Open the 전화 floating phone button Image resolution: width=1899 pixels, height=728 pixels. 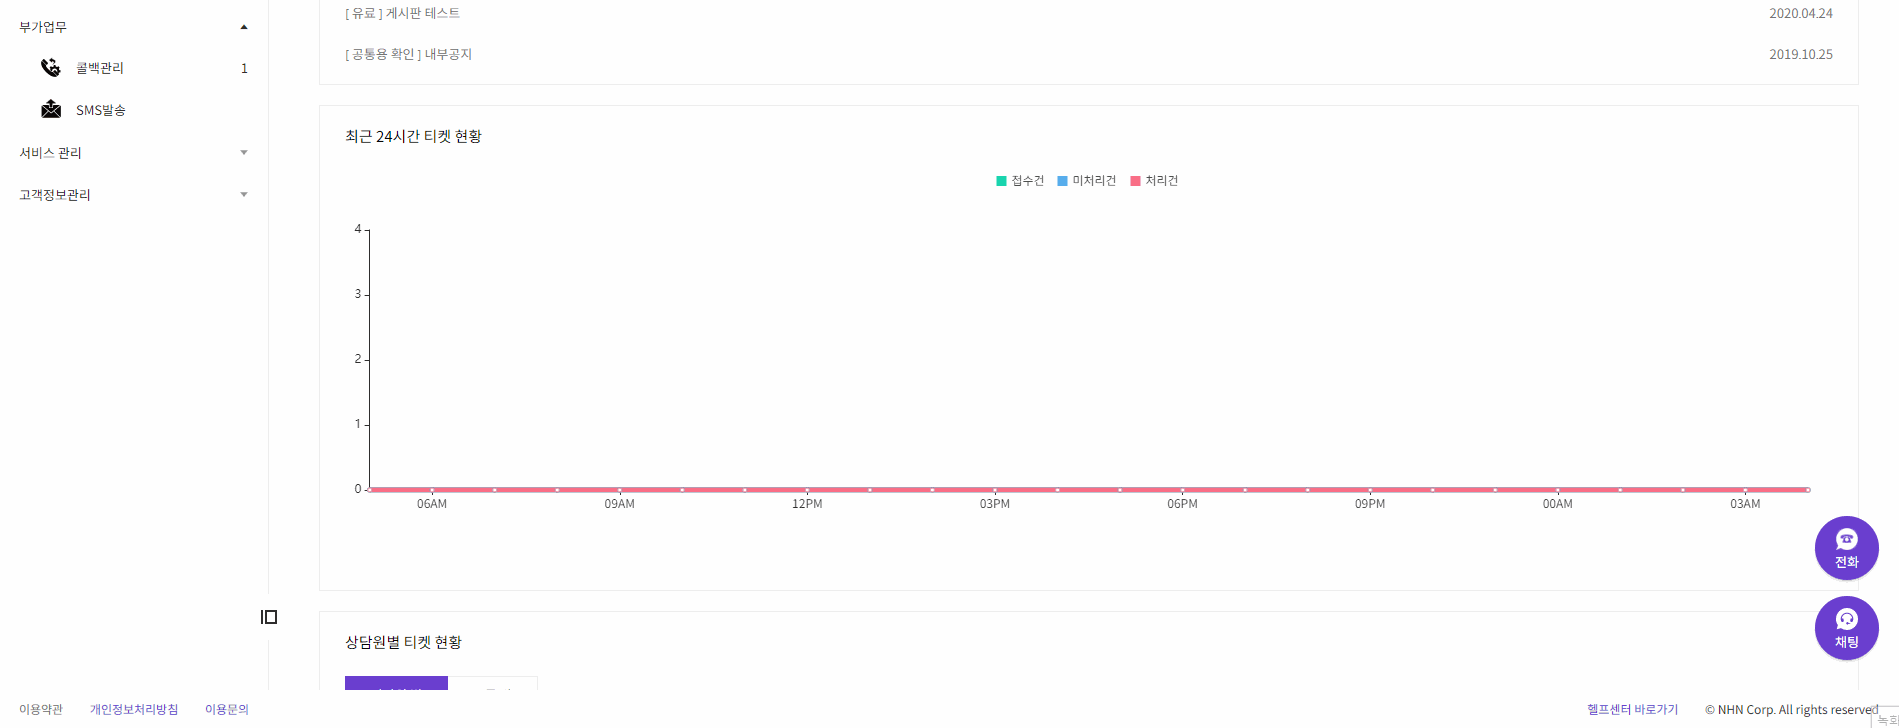tap(1846, 548)
